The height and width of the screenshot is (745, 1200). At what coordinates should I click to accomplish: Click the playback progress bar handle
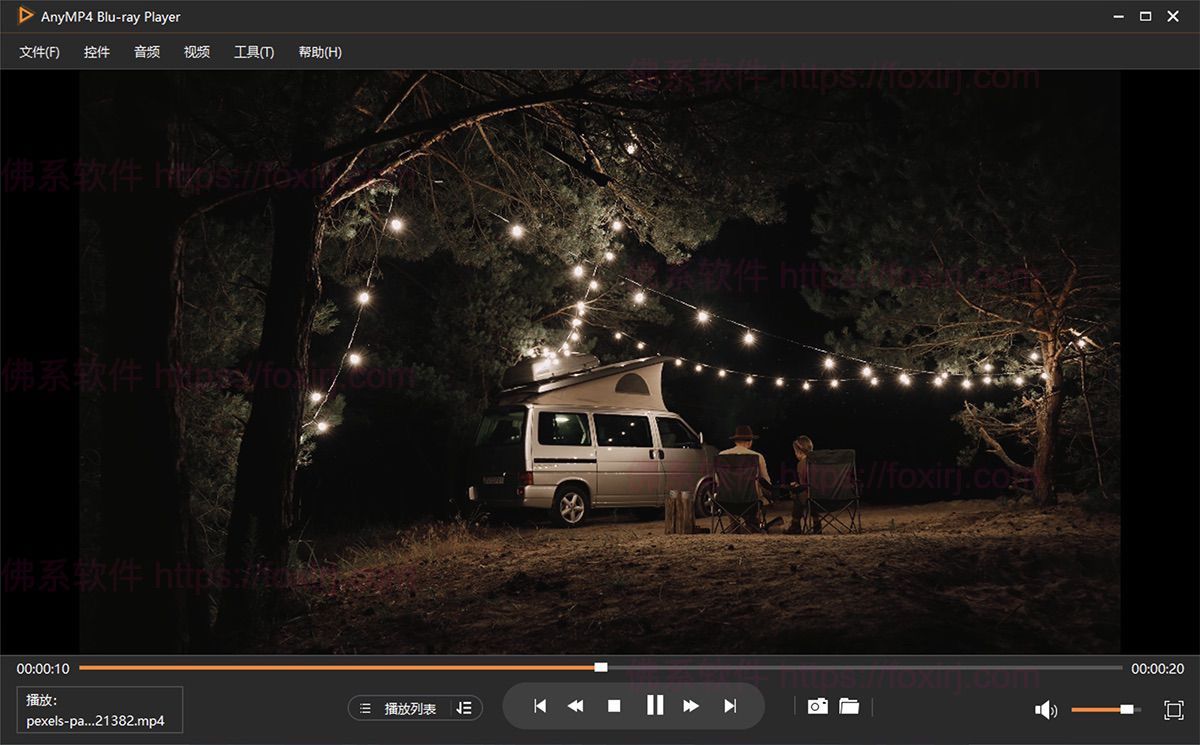tap(601, 667)
